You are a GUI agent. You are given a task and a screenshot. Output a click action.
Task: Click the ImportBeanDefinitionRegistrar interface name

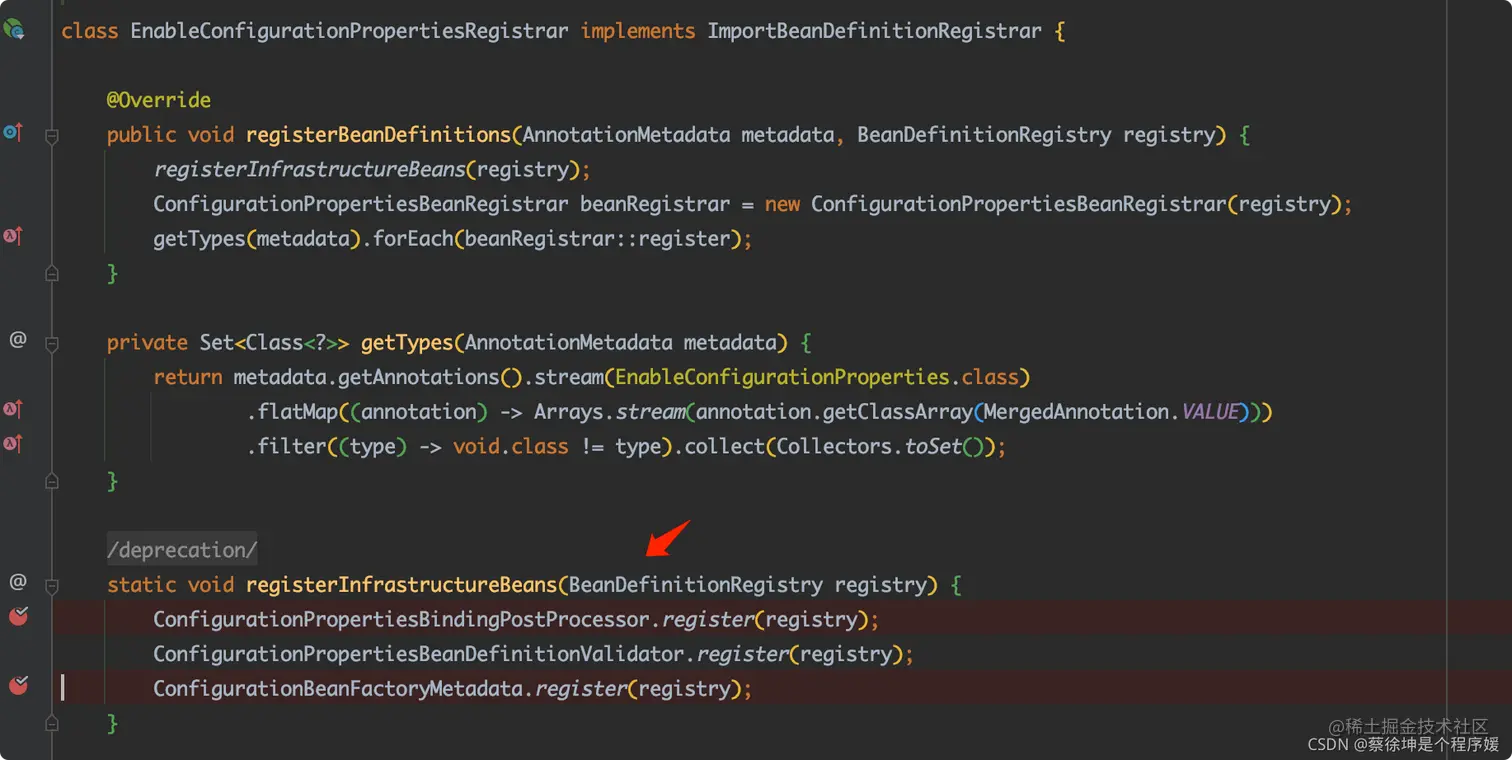pos(875,31)
